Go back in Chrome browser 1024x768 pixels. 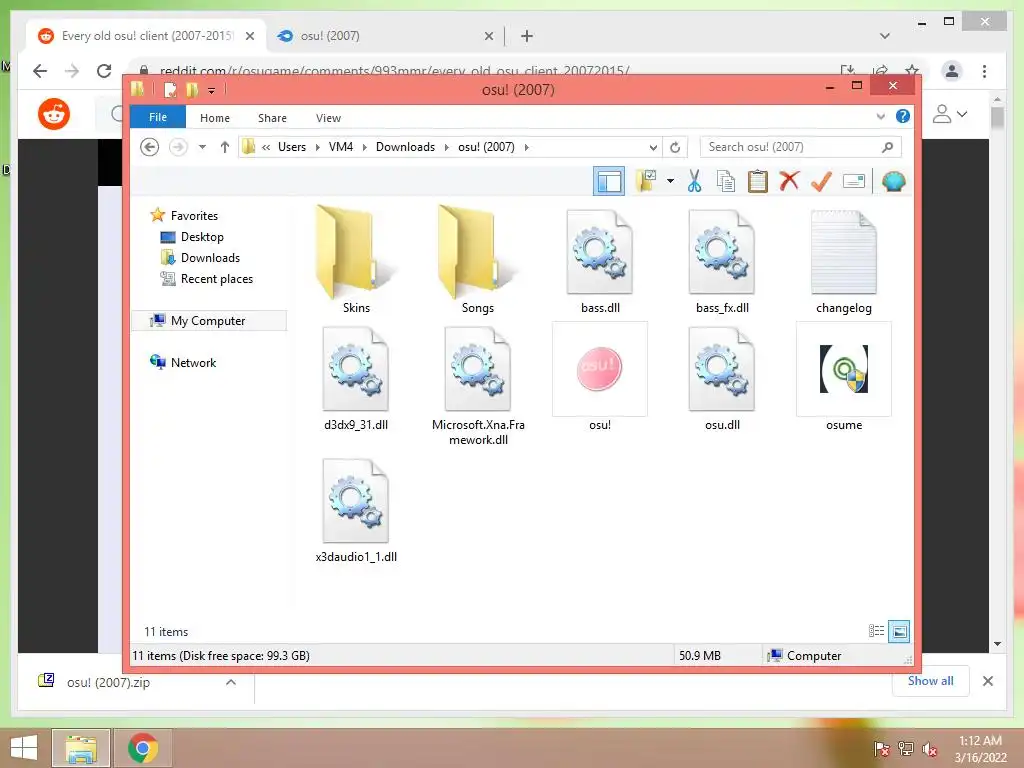click(x=40, y=71)
